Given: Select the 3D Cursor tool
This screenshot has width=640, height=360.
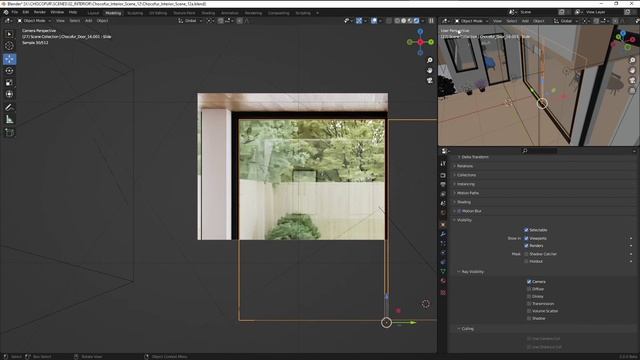Looking at the screenshot, I should [9, 46].
